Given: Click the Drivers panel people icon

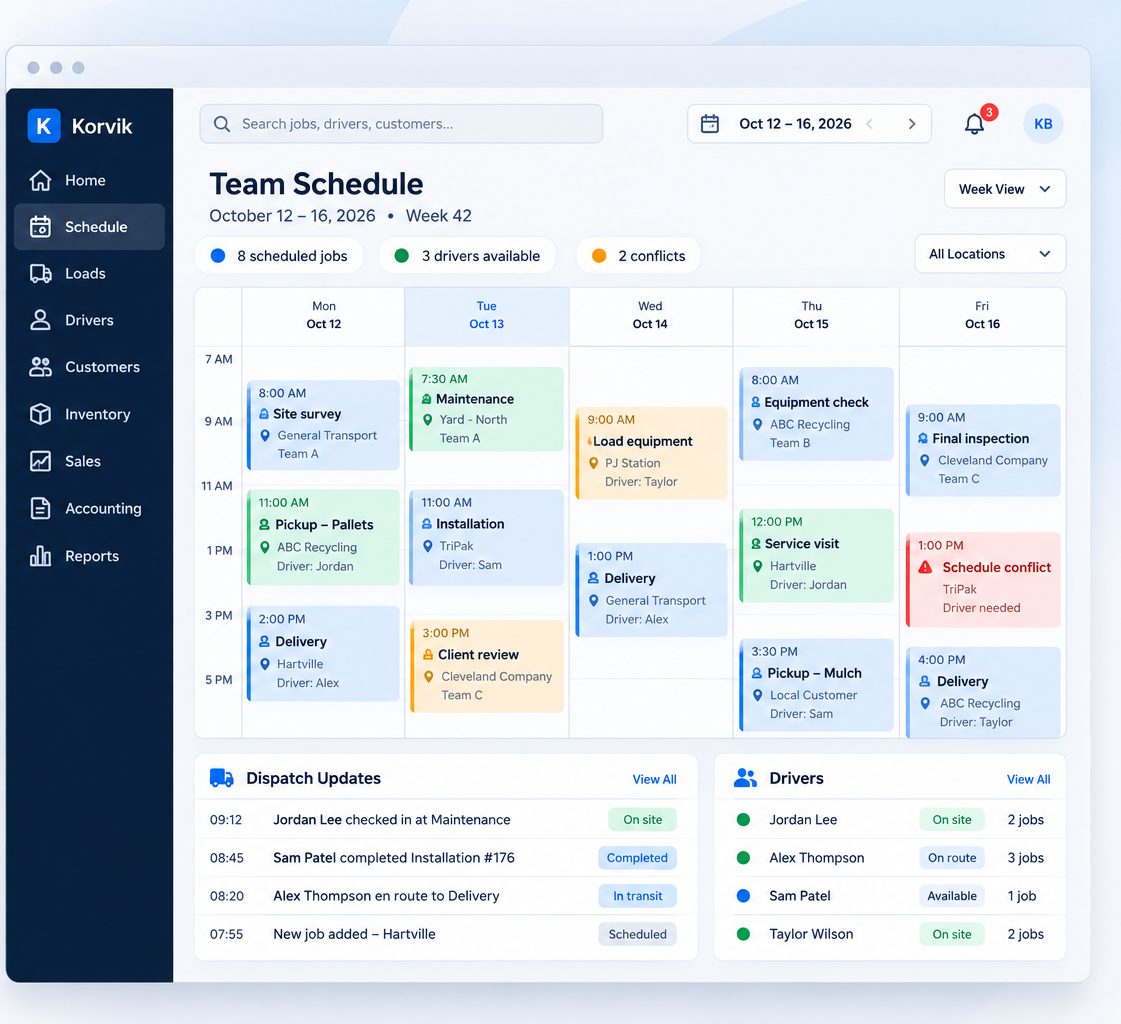Looking at the screenshot, I should pos(745,778).
